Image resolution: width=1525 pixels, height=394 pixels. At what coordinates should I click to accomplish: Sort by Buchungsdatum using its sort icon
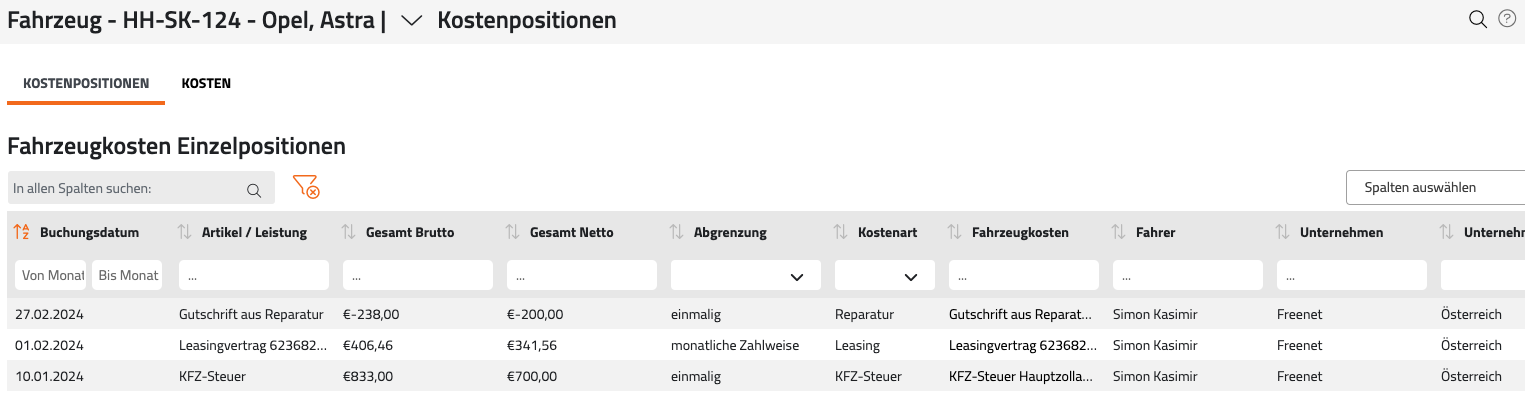(21, 232)
